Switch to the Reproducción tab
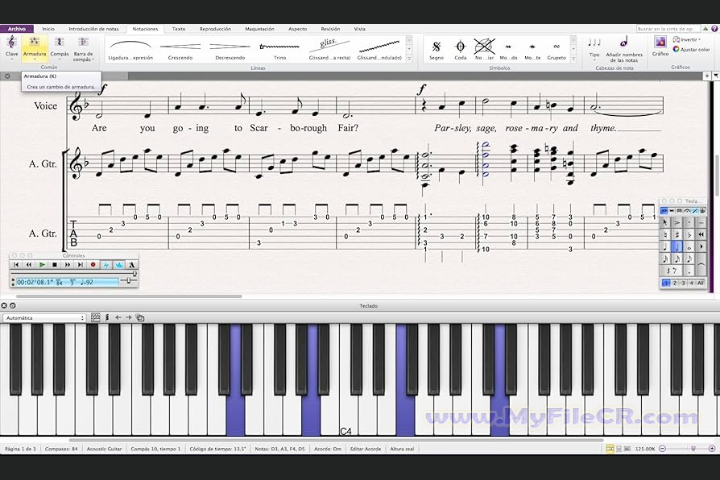720x480 pixels. (x=215, y=28)
